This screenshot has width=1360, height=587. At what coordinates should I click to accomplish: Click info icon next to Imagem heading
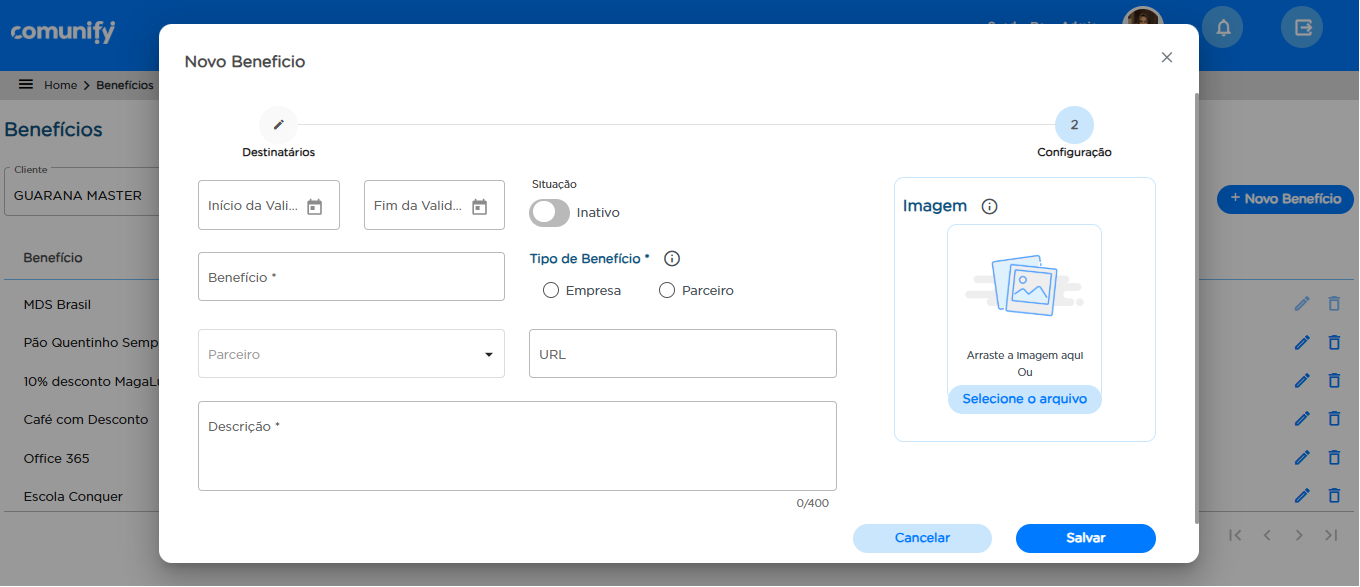(x=989, y=207)
